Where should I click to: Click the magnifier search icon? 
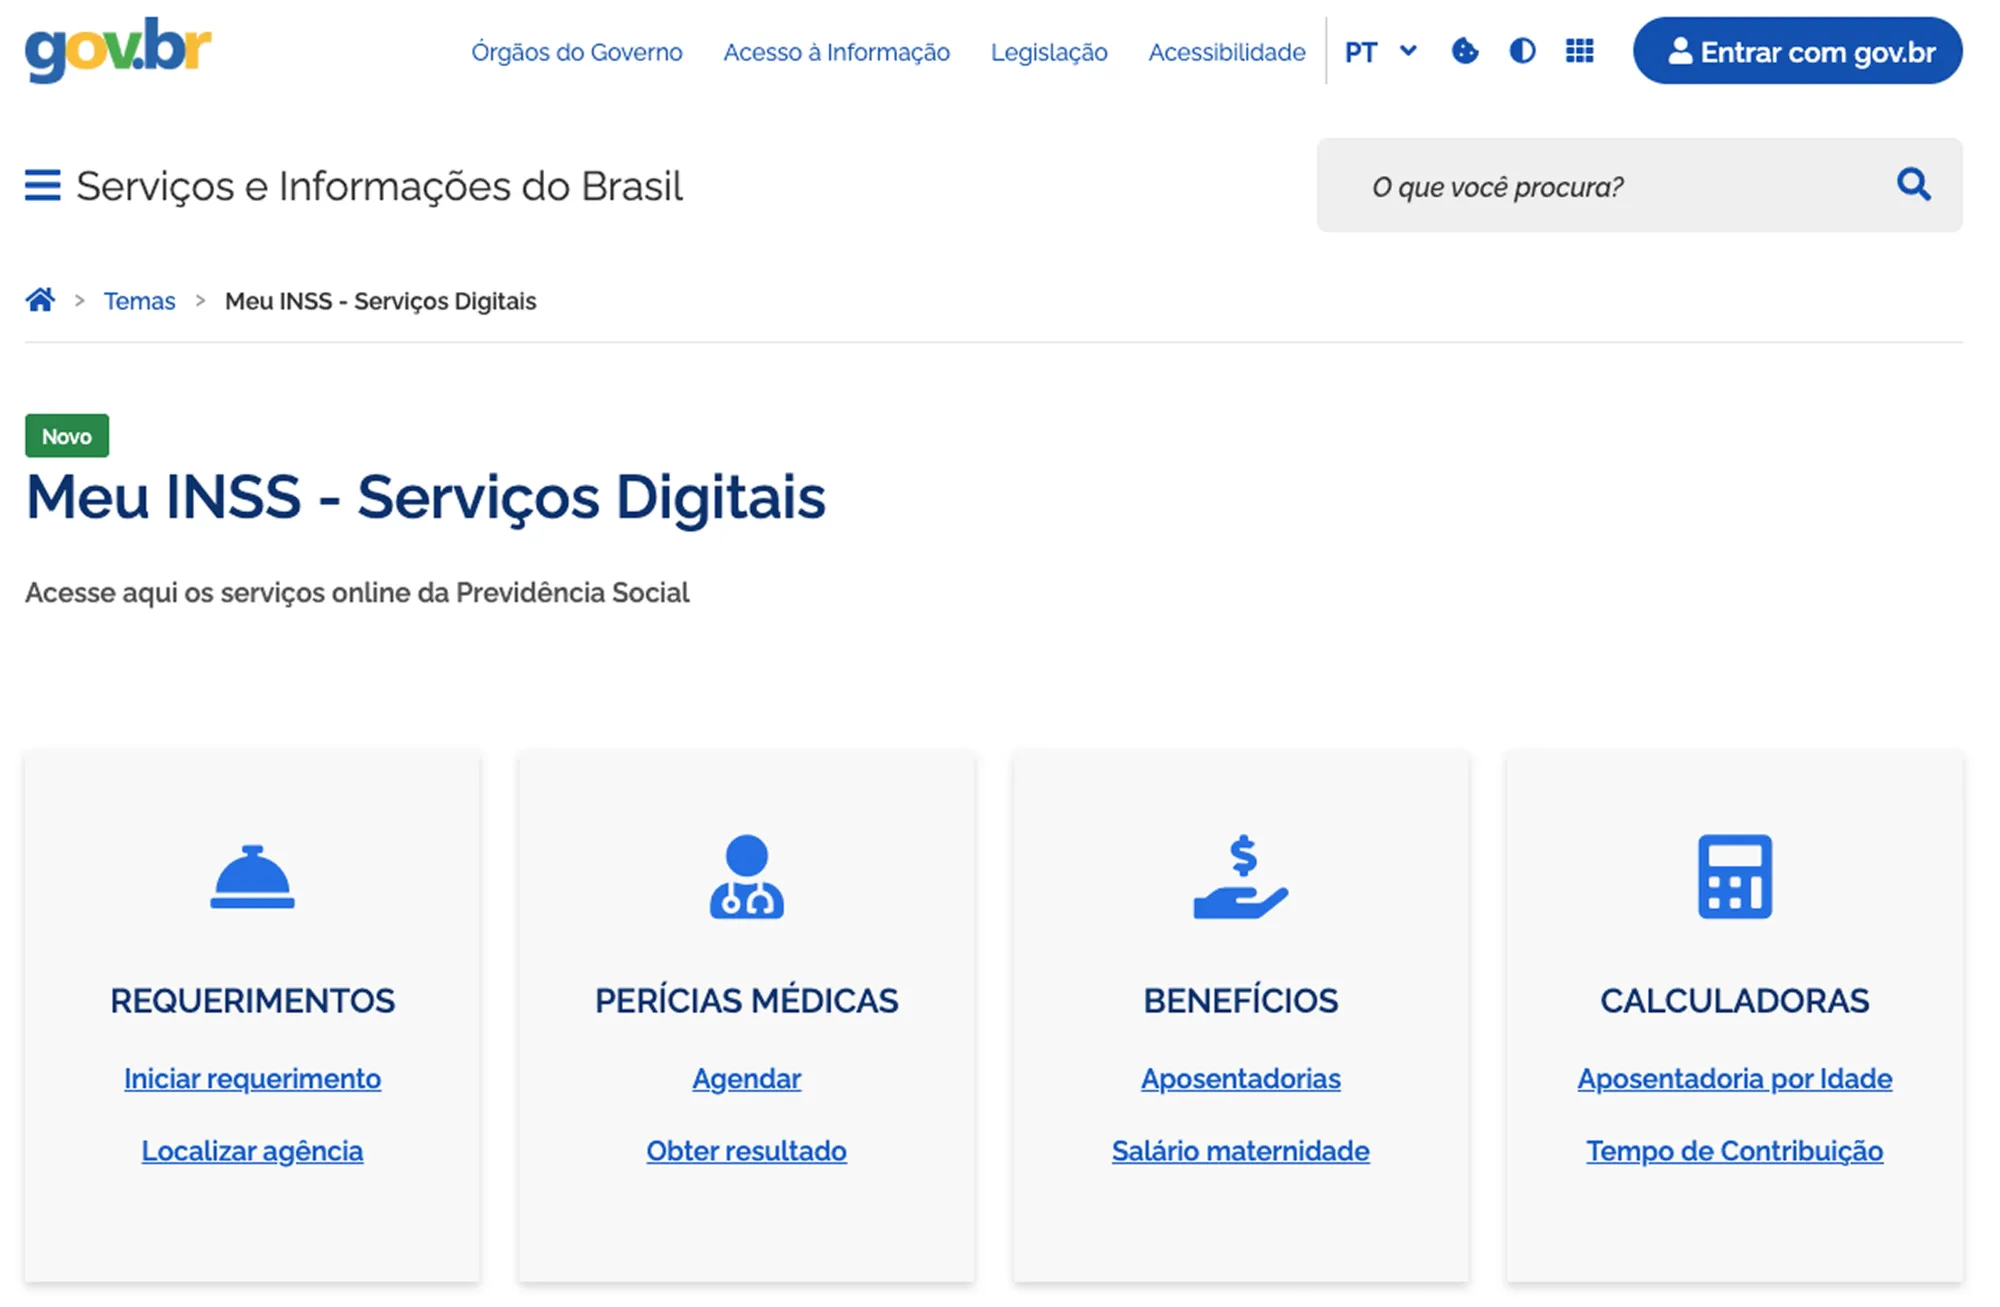coord(1913,184)
